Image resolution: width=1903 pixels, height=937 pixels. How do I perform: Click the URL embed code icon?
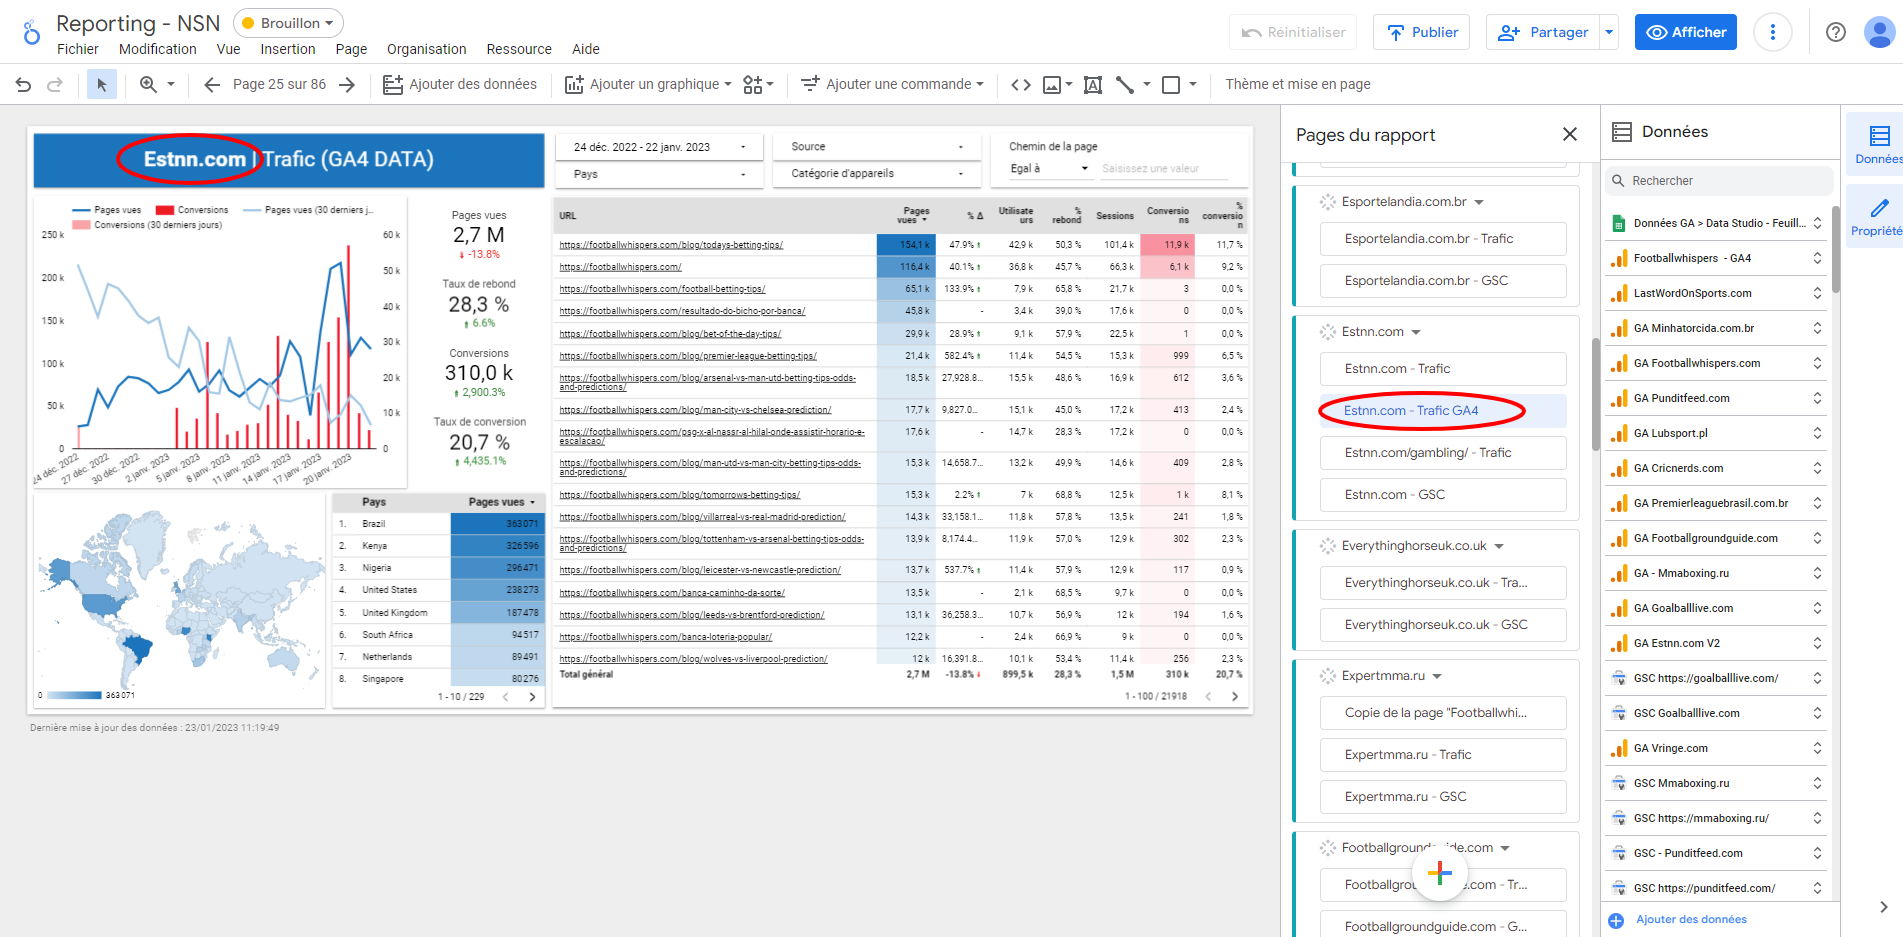click(1020, 85)
